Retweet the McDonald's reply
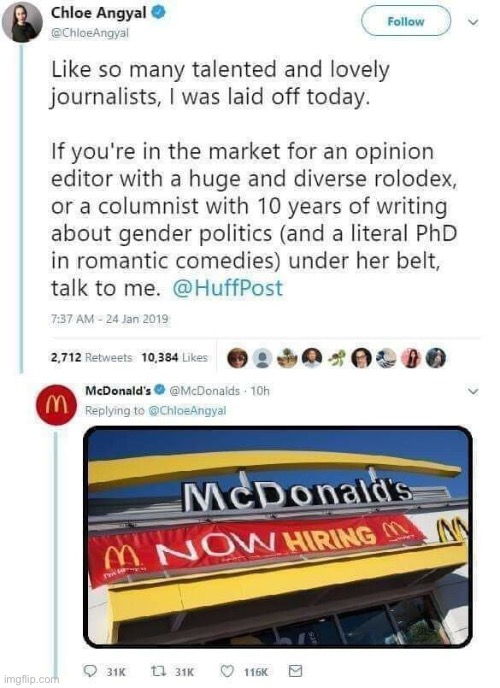The height and width of the screenshot is (688, 500). tap(157, 670)
